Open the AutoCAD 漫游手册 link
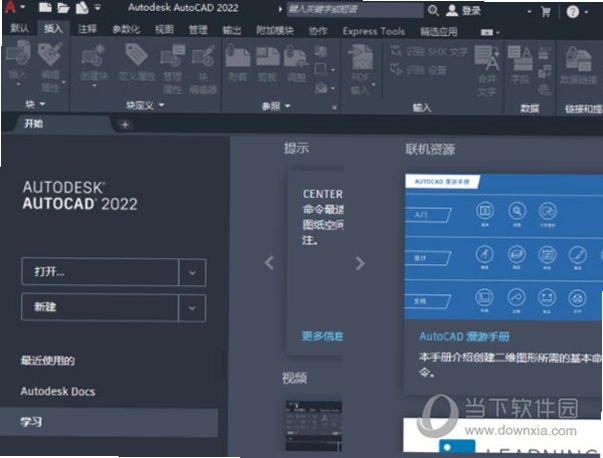Image resolution: width=603 pixels, height=458 pixels. [x=464, y=336]
